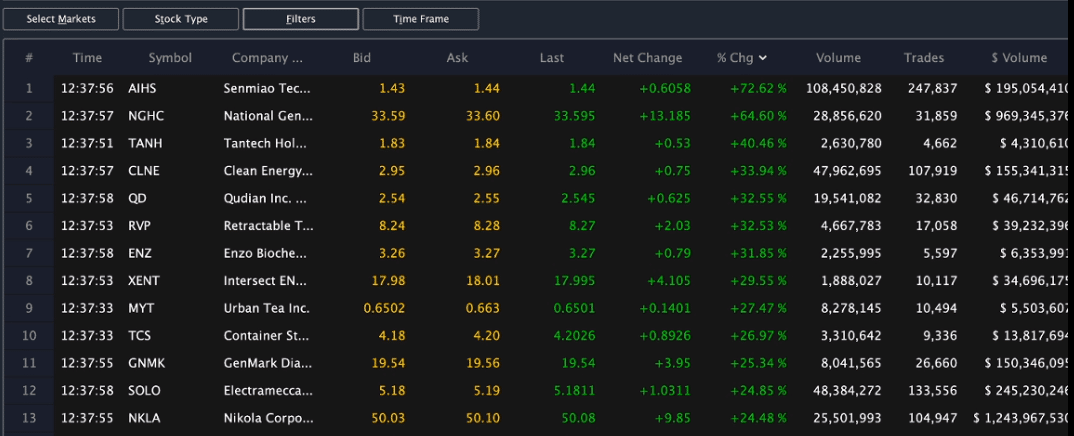Open the Select Markets menu
Image resolution: width=1074 pixels, height=436 pixels.
61,19
